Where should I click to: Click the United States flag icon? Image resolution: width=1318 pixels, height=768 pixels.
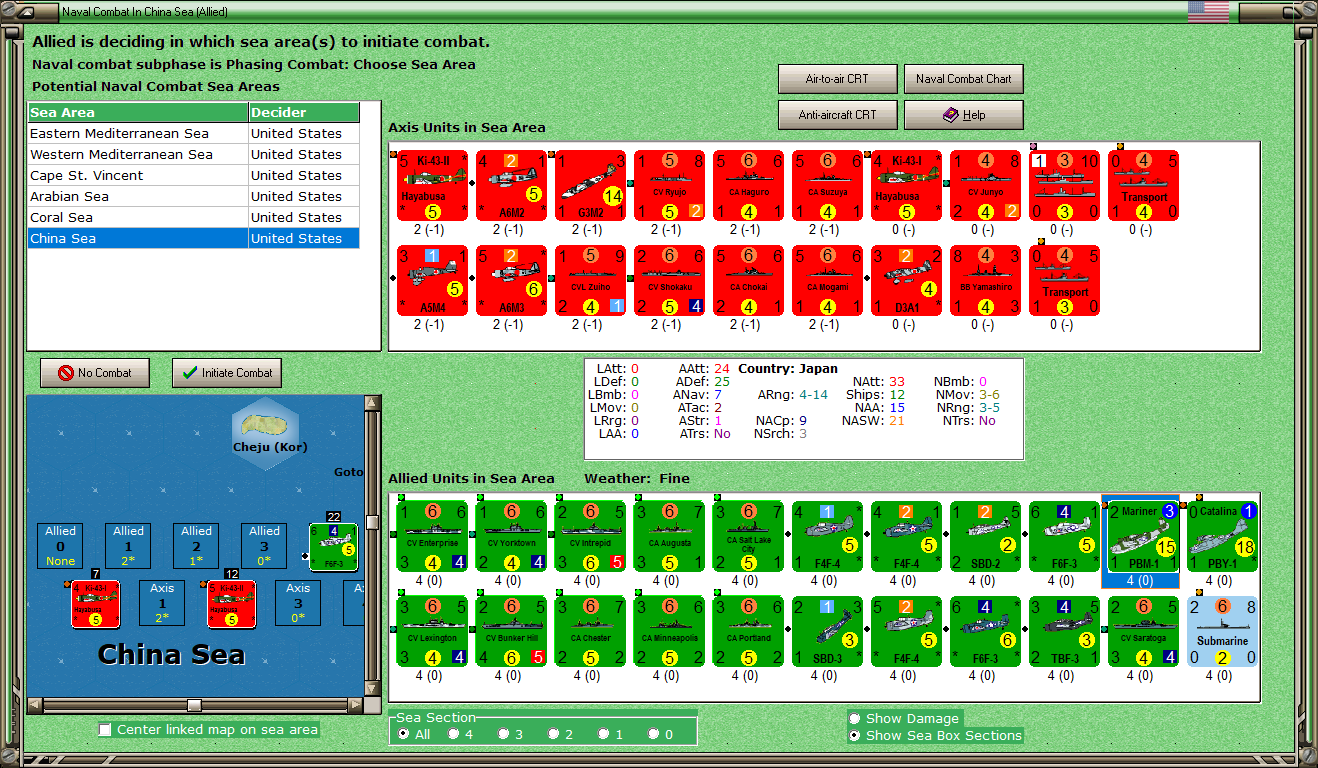[1208, 12]
